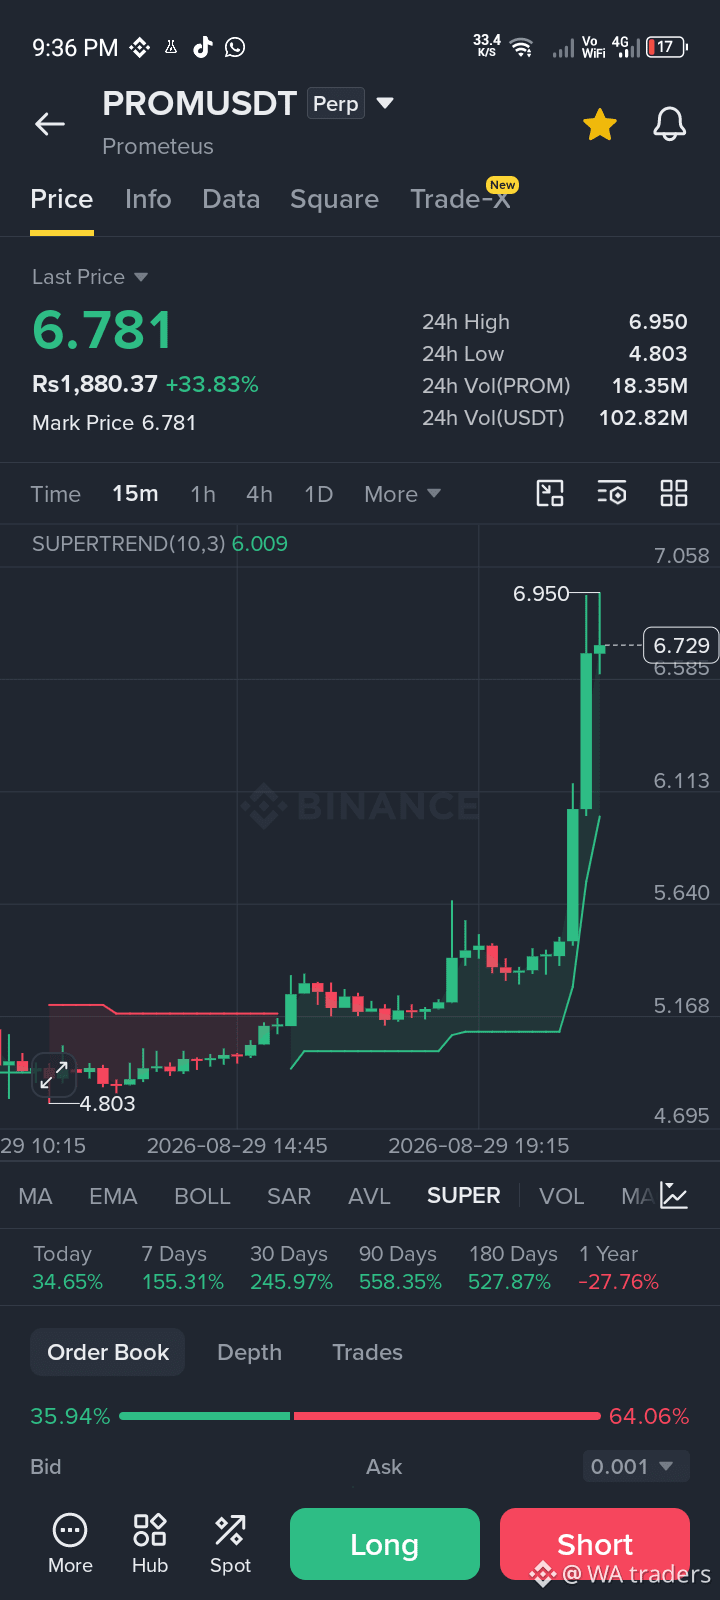The image size is (720, 1600).
Task: Switch to the Trades tab
Action: pos(367,1352)
